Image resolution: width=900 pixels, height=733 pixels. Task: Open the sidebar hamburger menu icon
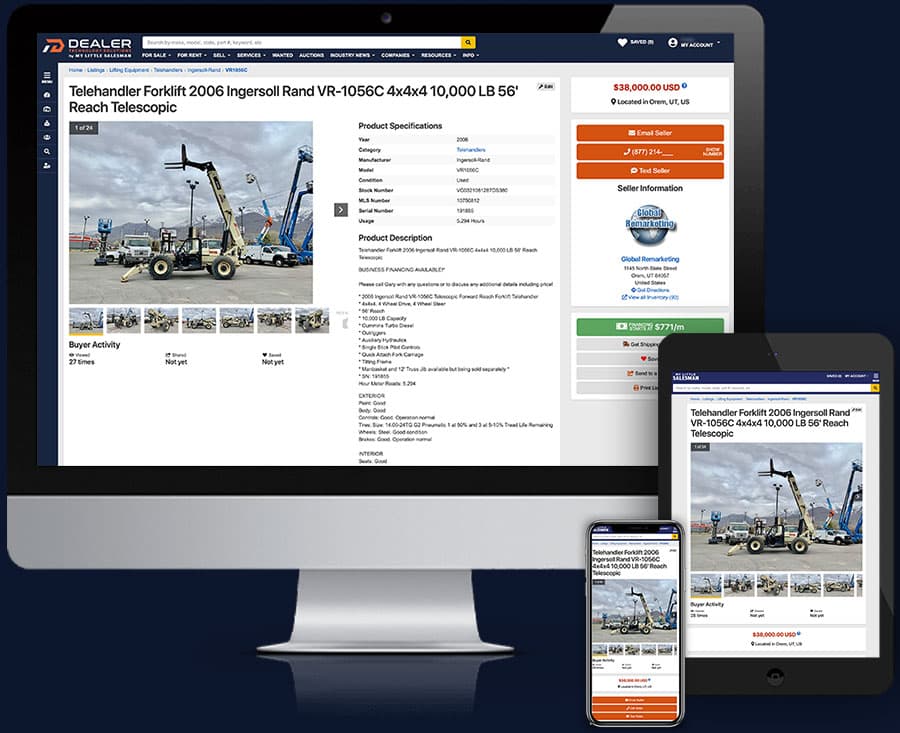47,76
